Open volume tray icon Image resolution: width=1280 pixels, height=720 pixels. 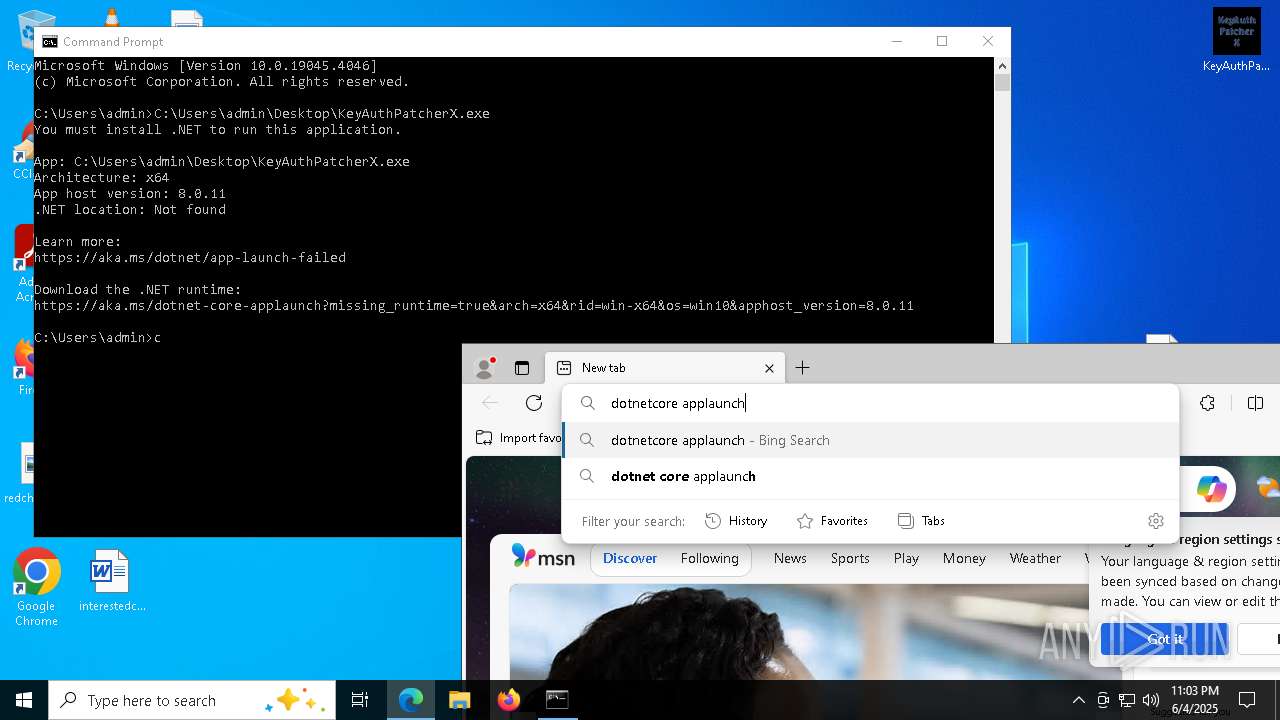click(x=1150, y=700)
